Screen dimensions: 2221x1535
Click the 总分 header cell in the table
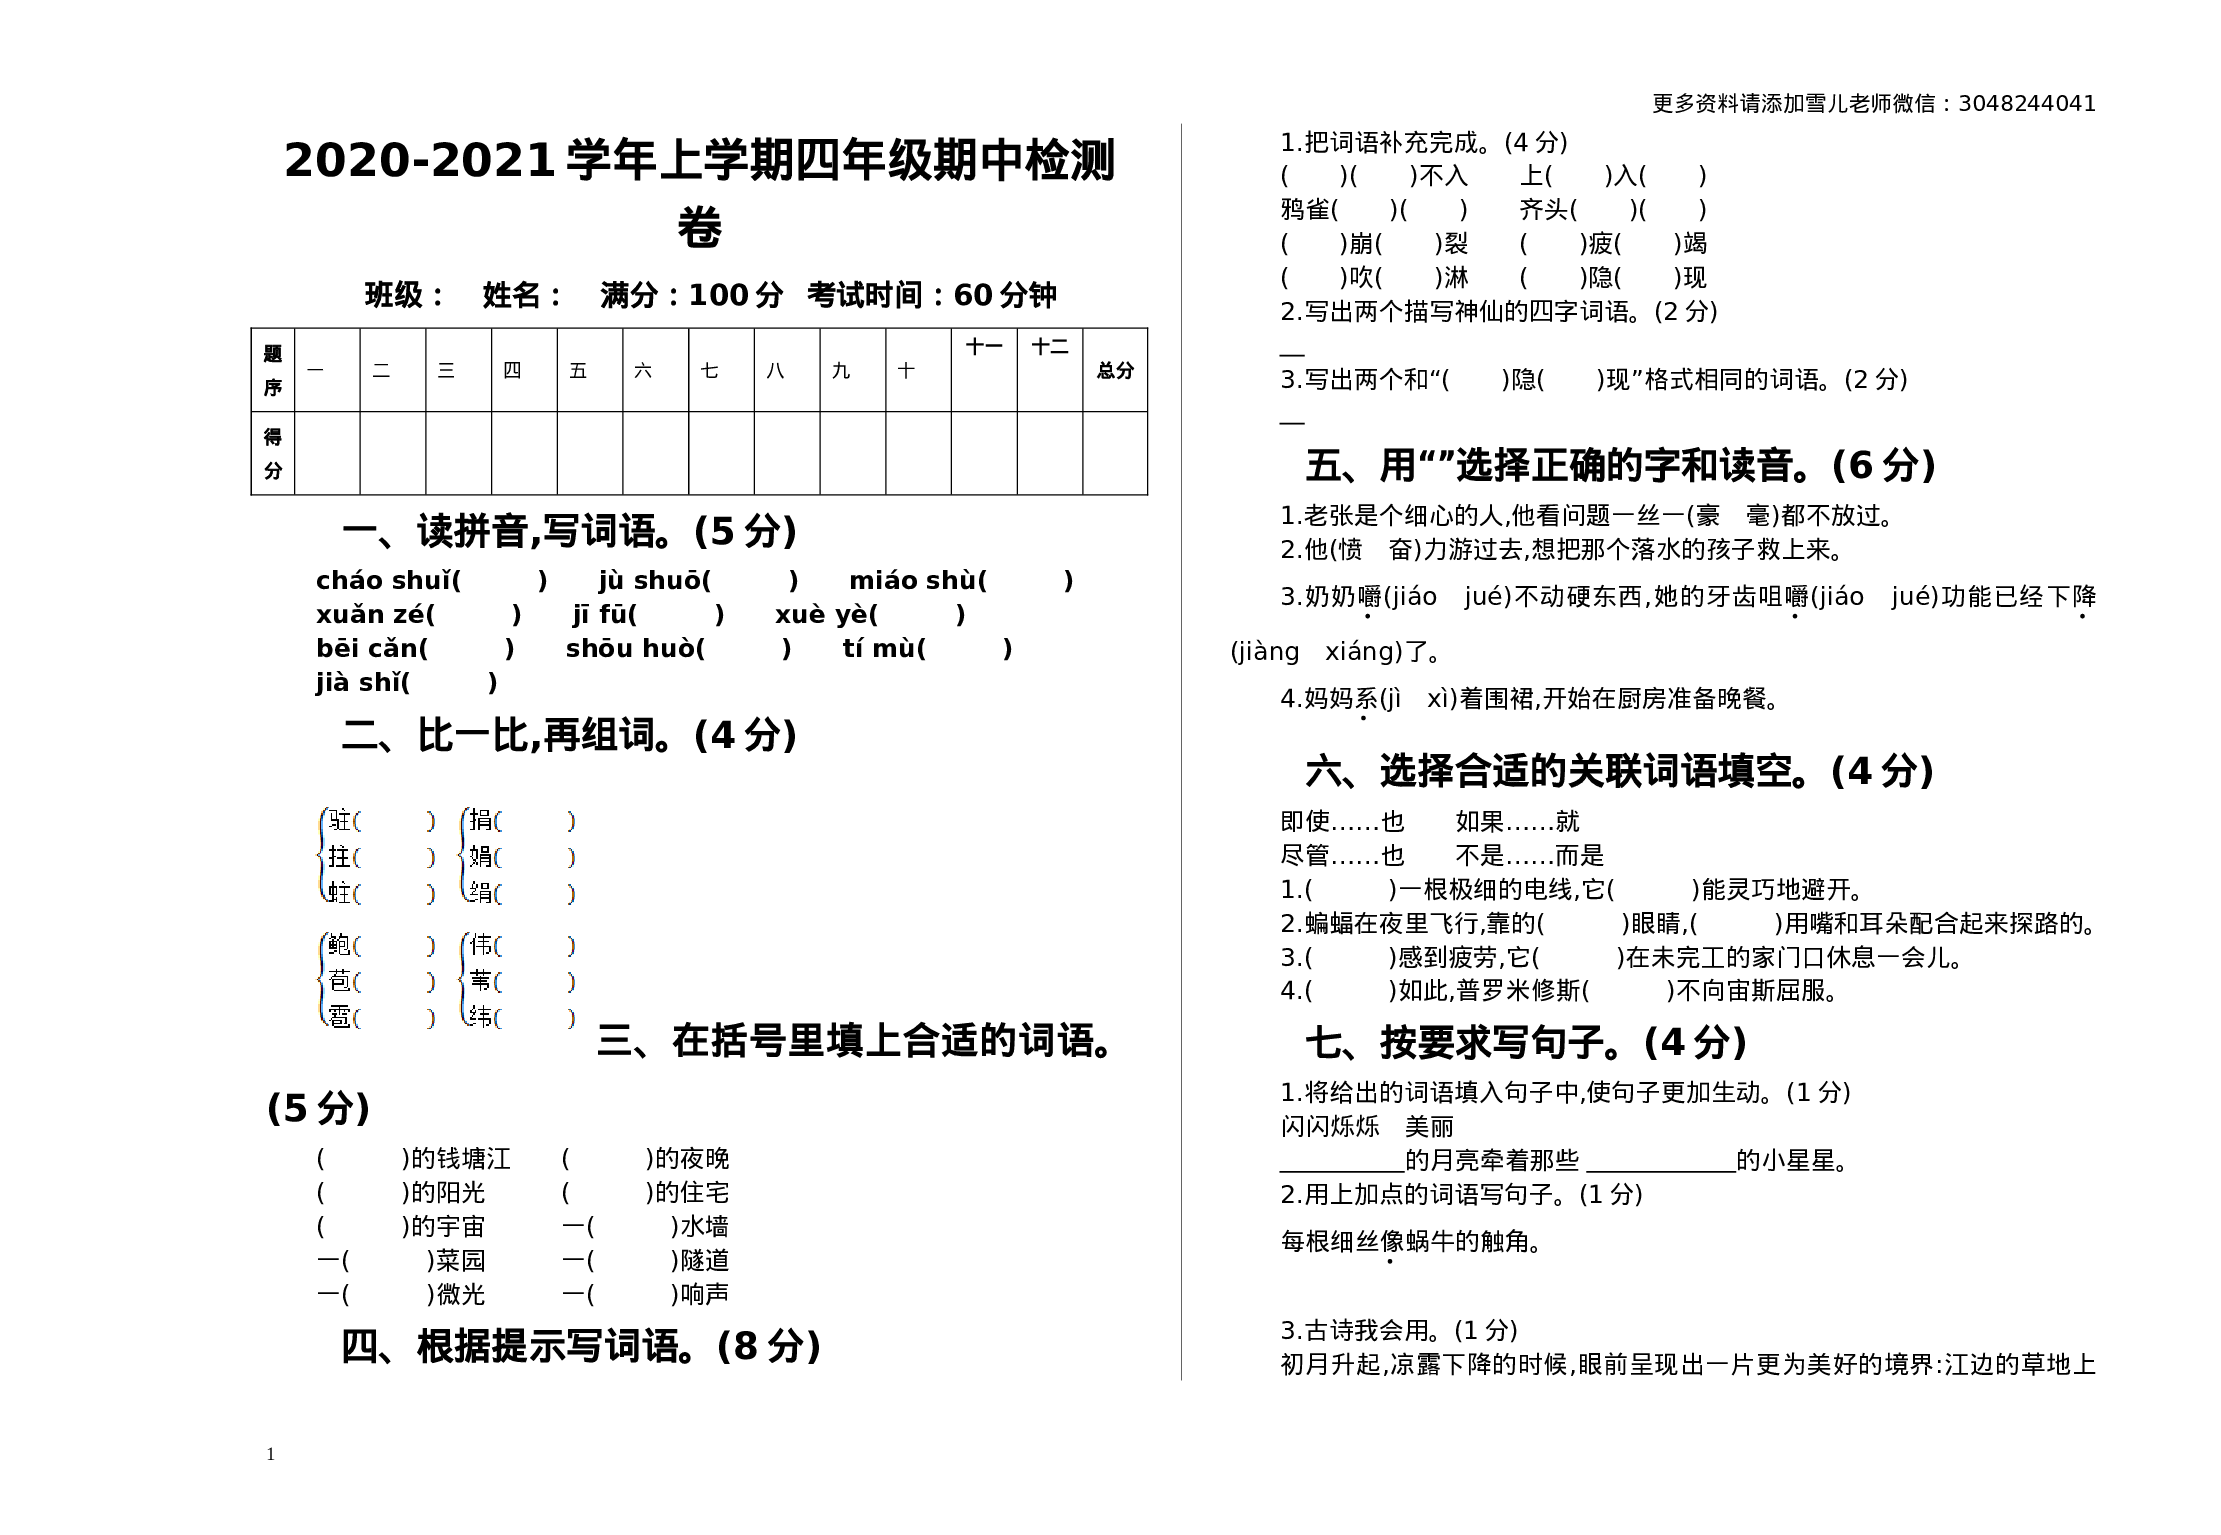pyautogui.click(x=1115, y=370)
